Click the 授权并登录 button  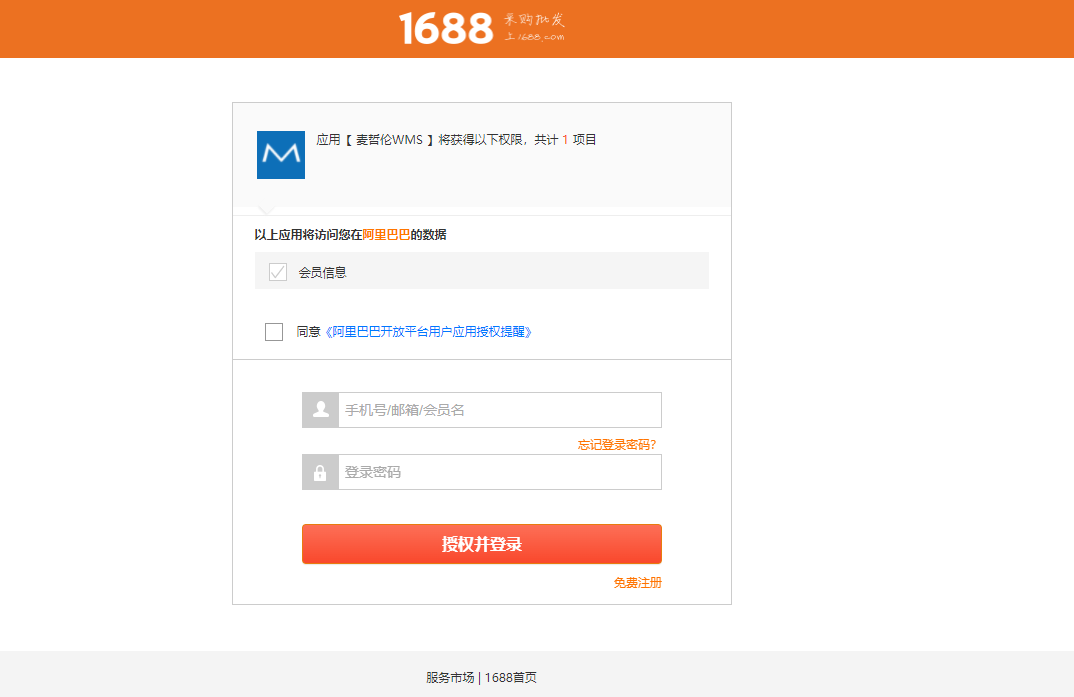[482, 544]
